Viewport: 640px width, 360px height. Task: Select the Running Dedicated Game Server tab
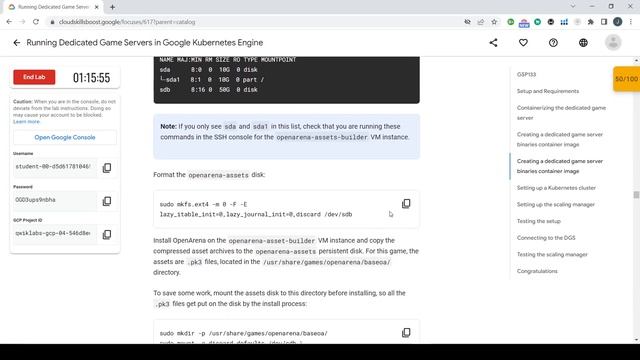[x=53, y=7]
